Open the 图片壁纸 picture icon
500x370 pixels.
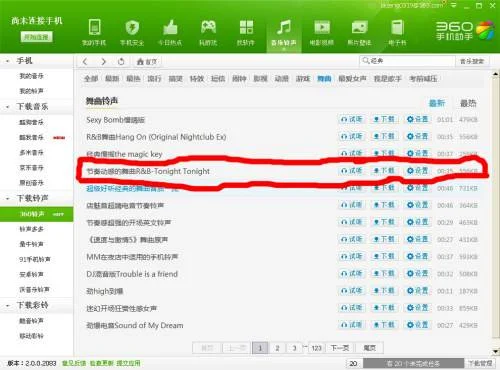tap(359, 32)
